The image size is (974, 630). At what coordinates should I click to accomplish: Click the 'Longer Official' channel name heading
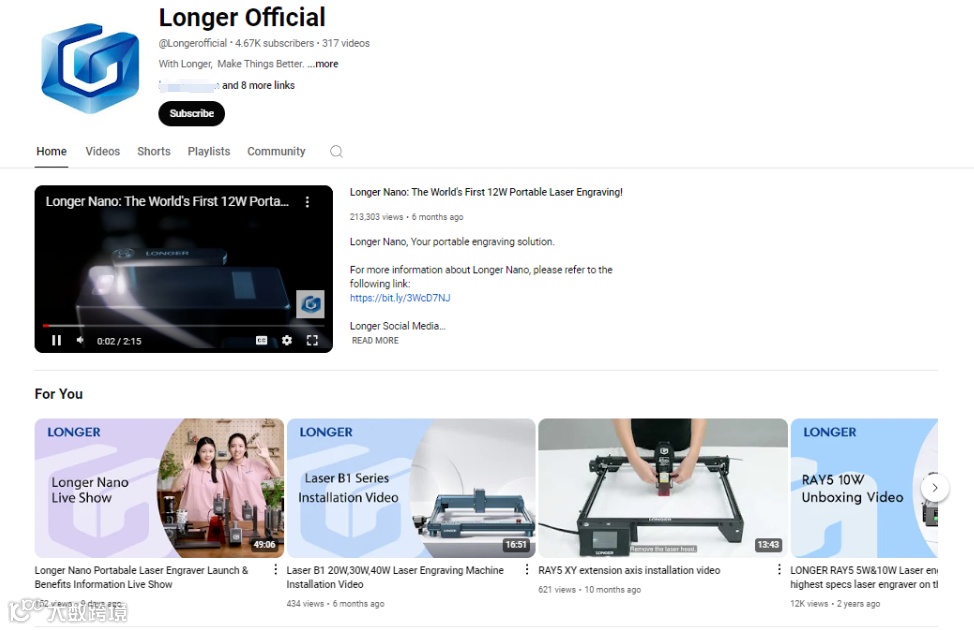pyautogui.click(x=242, y=17)
